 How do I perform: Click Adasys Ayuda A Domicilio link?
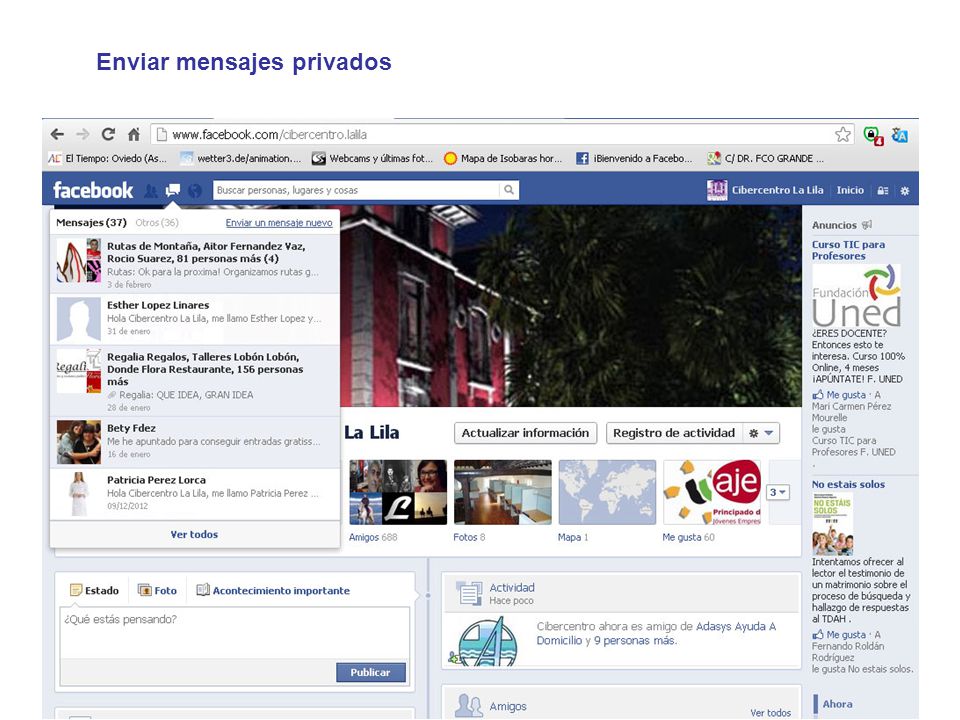tap(656, 633)
